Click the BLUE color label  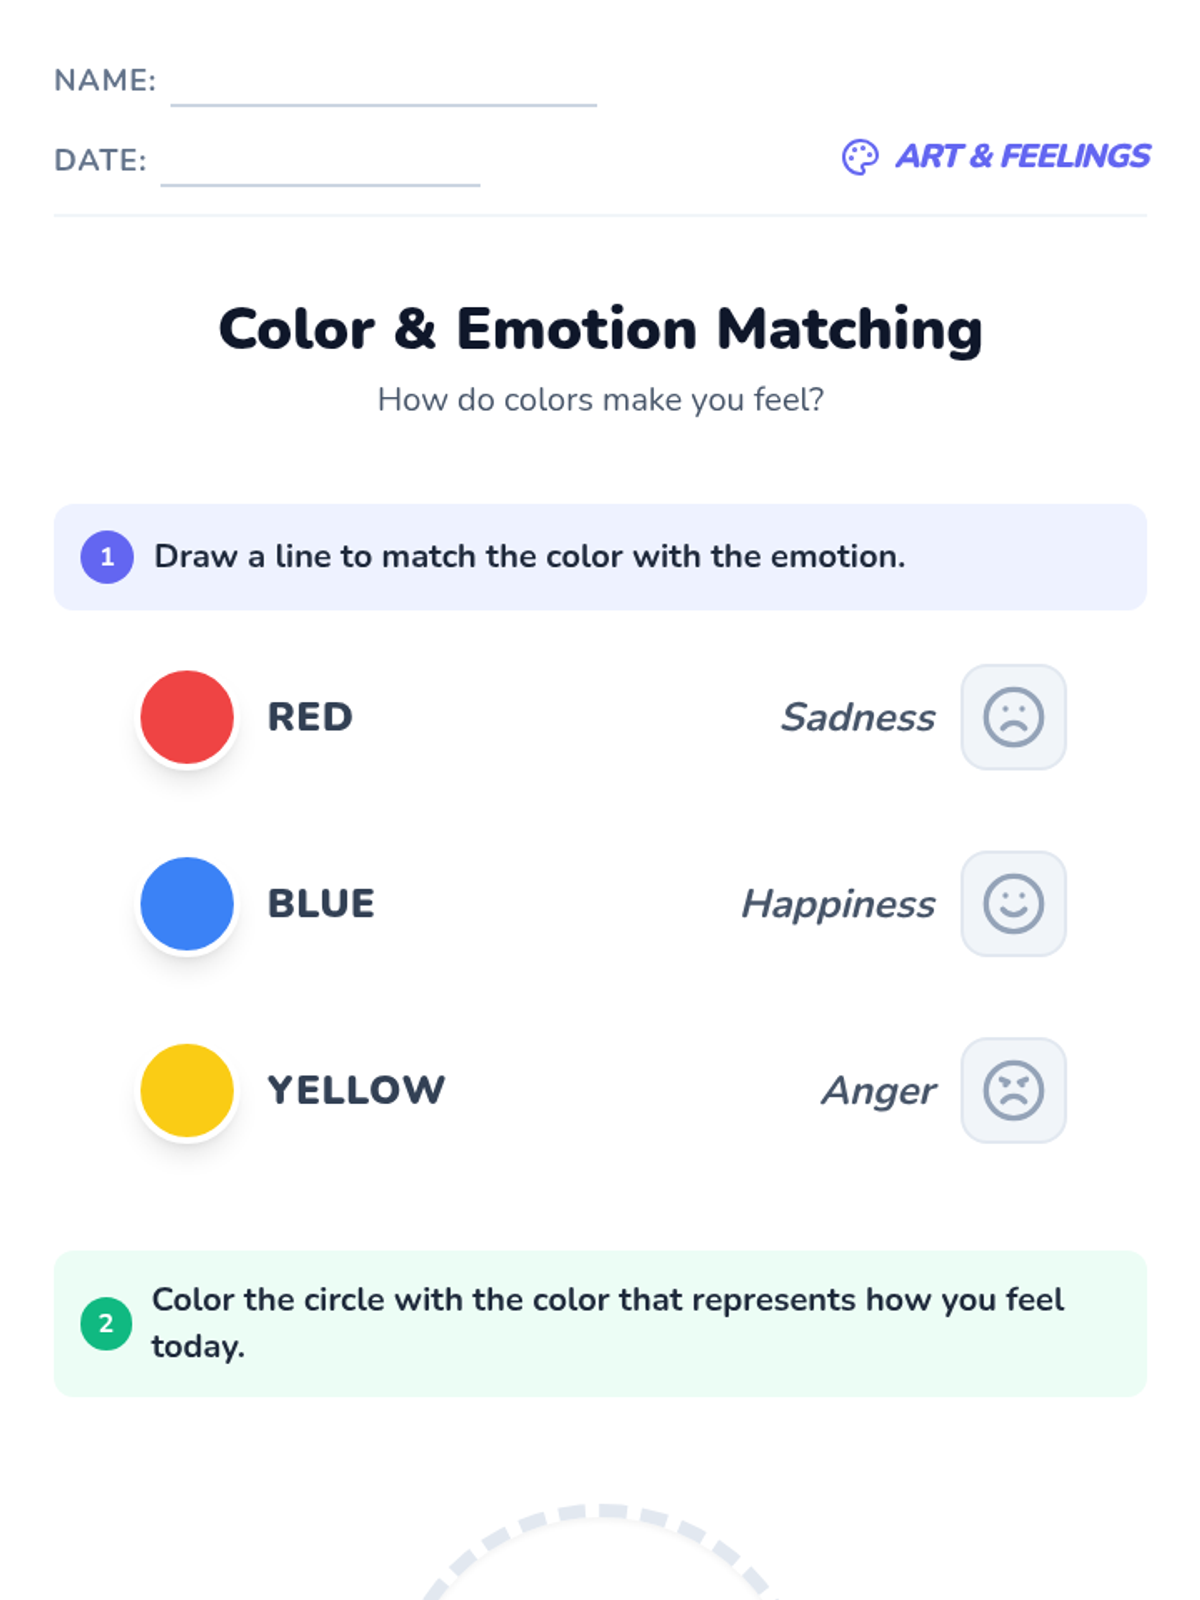tap(321, 904)
